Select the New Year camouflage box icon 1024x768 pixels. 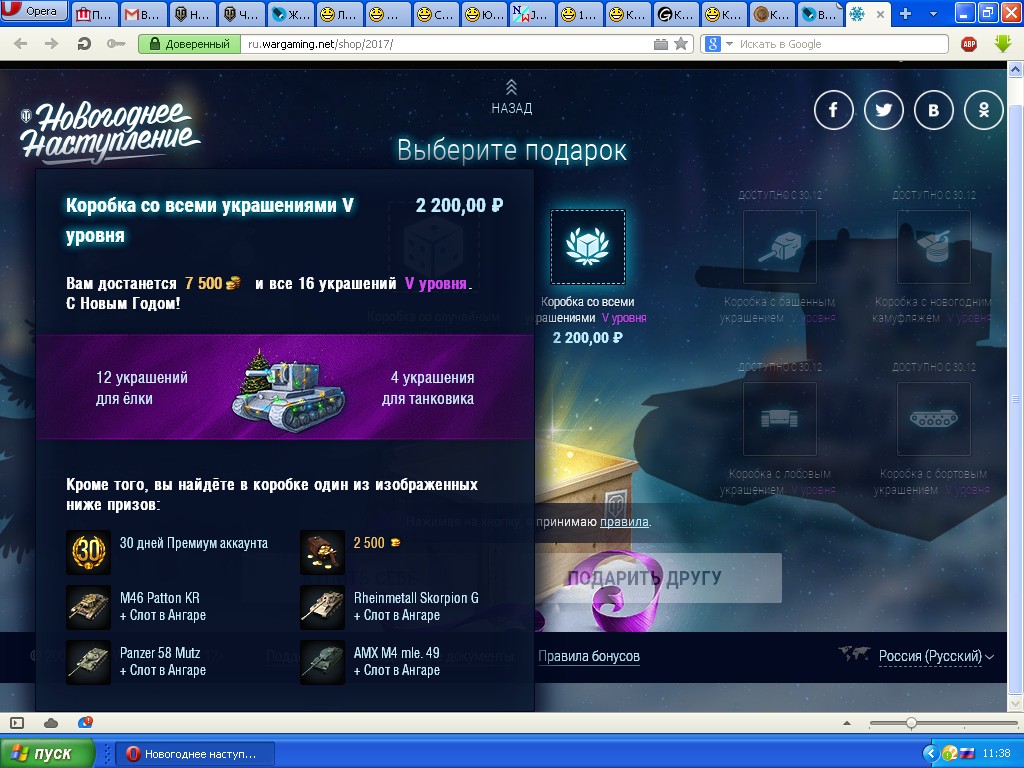click(x=934, y=247)
